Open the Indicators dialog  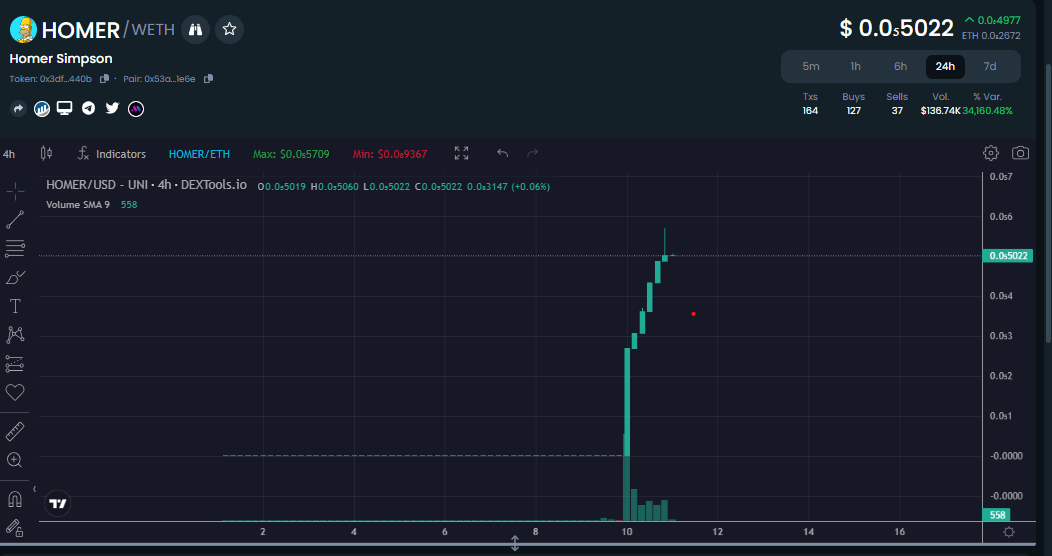coord(111,154)
